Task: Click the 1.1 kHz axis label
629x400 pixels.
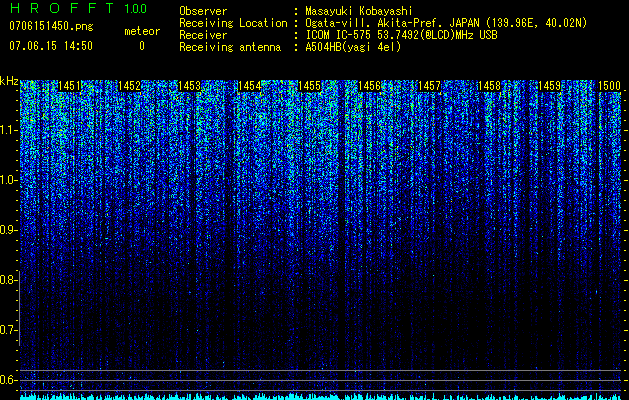Action: click(8, 130)
